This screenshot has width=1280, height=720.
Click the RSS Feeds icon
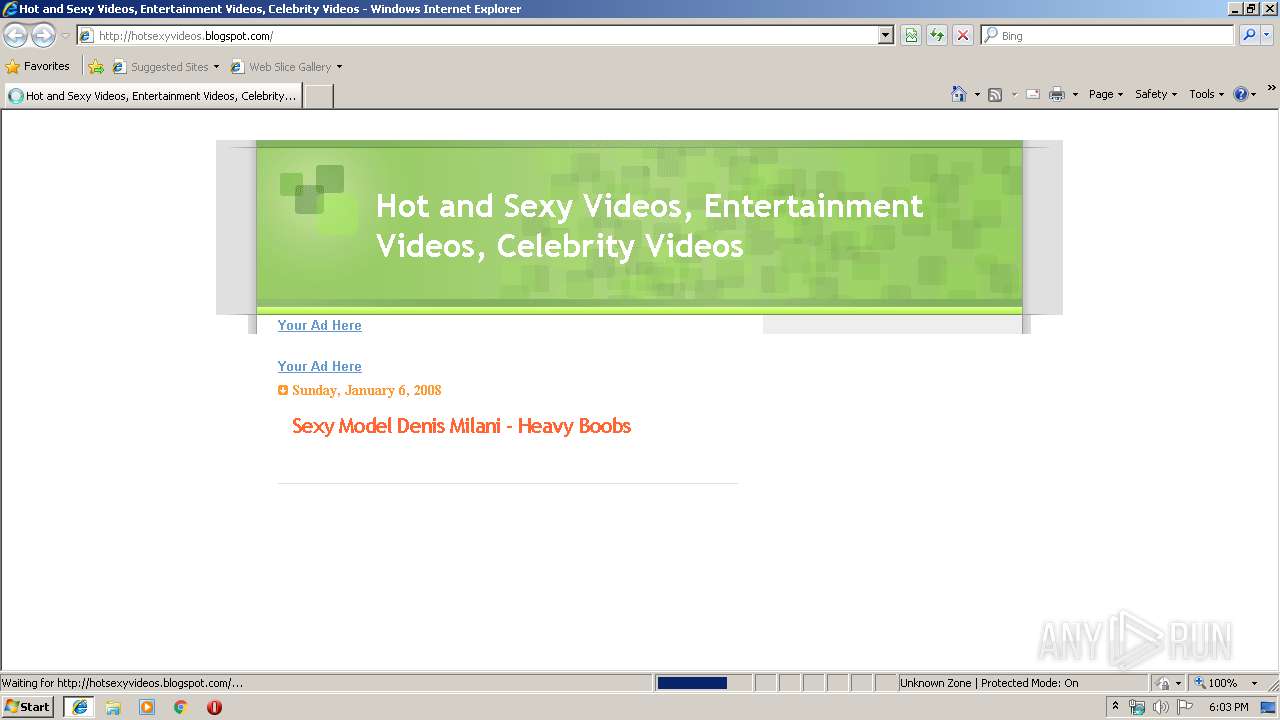995,94
